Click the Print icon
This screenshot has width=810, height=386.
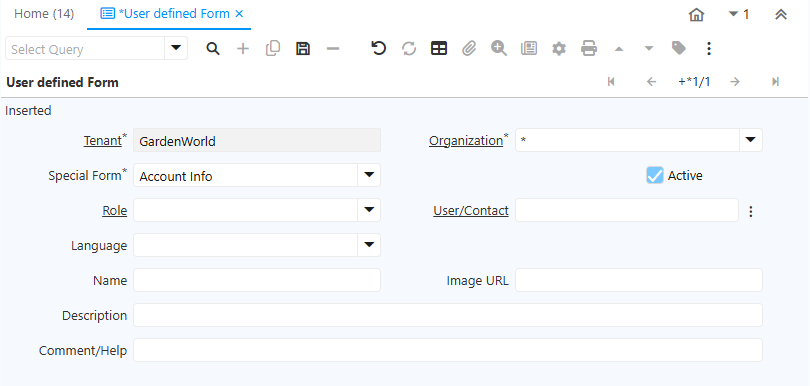coord(589,49)
